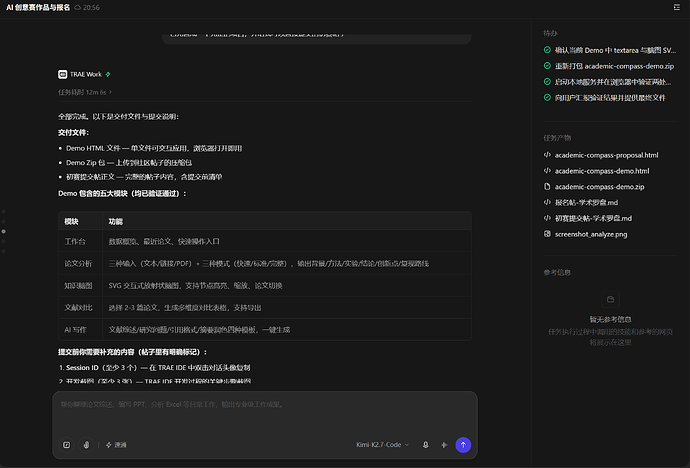The image size is (690, 468).
Task: Click file icon of academic-compass-demo.zip
Action: pyautogui.click(x=547, y=186)
